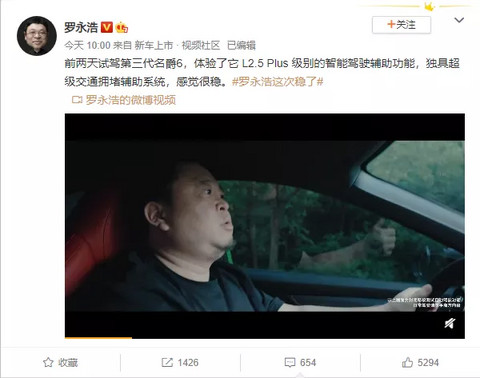Click the repost share icon showing 1426

pos(167,362)
